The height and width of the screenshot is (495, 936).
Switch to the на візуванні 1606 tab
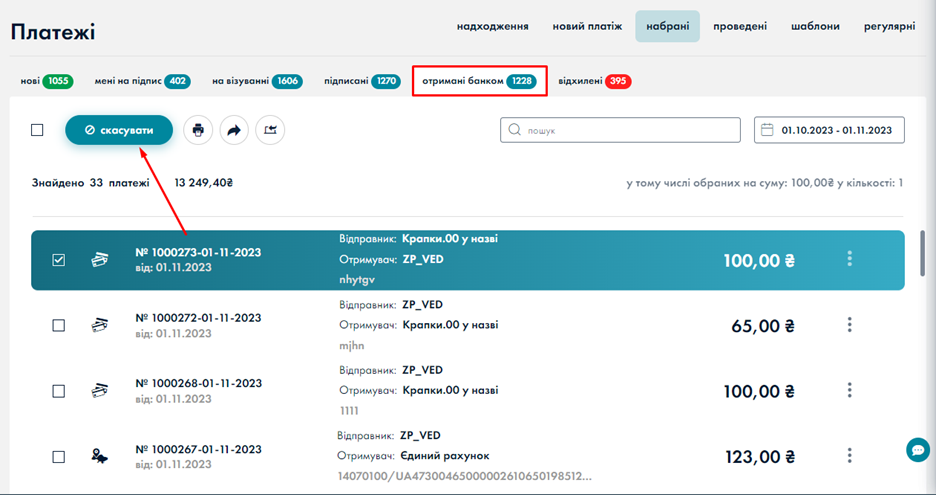point(257,81)
